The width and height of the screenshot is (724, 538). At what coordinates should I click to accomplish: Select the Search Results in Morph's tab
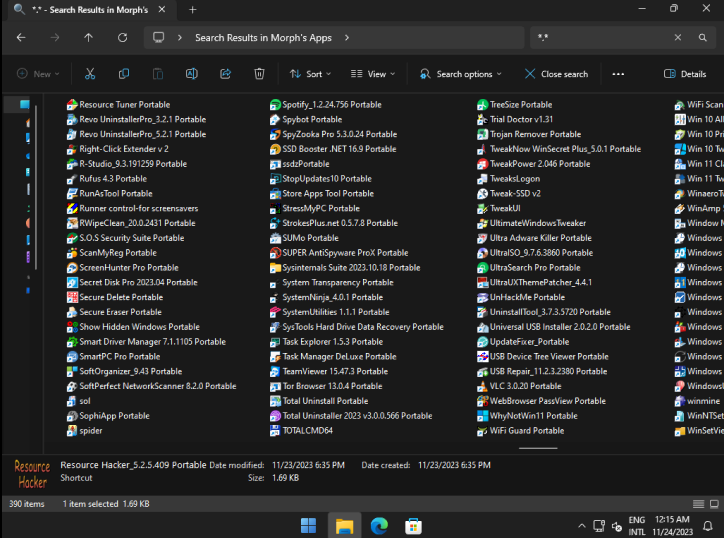point(90,10)
